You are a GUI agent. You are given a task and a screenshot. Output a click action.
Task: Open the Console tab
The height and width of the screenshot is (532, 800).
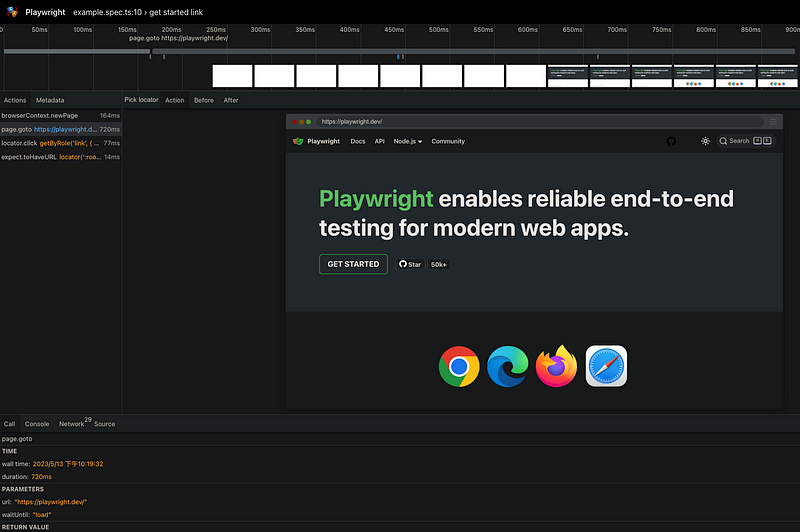tap(37, 424)
